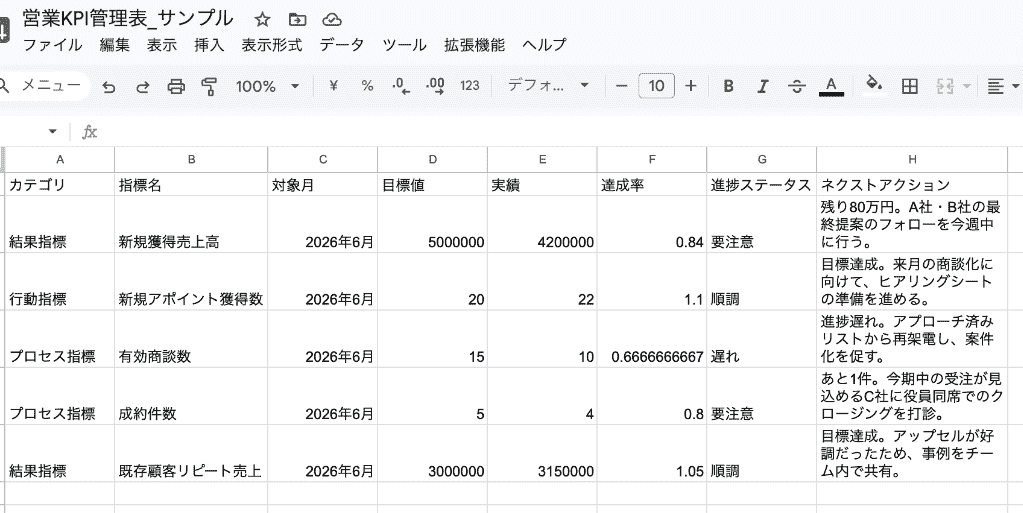Open the ファイル menu

coord(53,45)
